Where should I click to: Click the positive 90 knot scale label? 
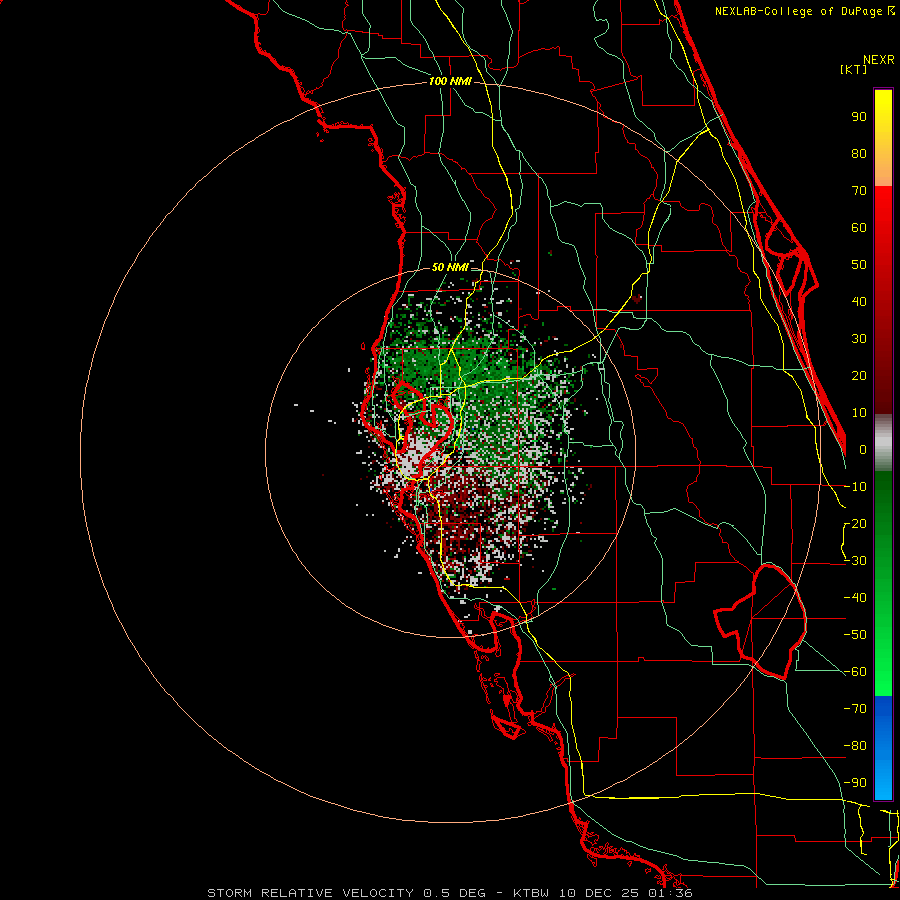[859, 117]
